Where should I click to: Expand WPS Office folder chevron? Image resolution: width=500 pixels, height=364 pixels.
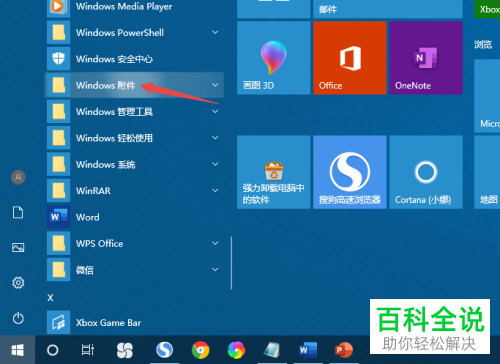click(215, 243)
